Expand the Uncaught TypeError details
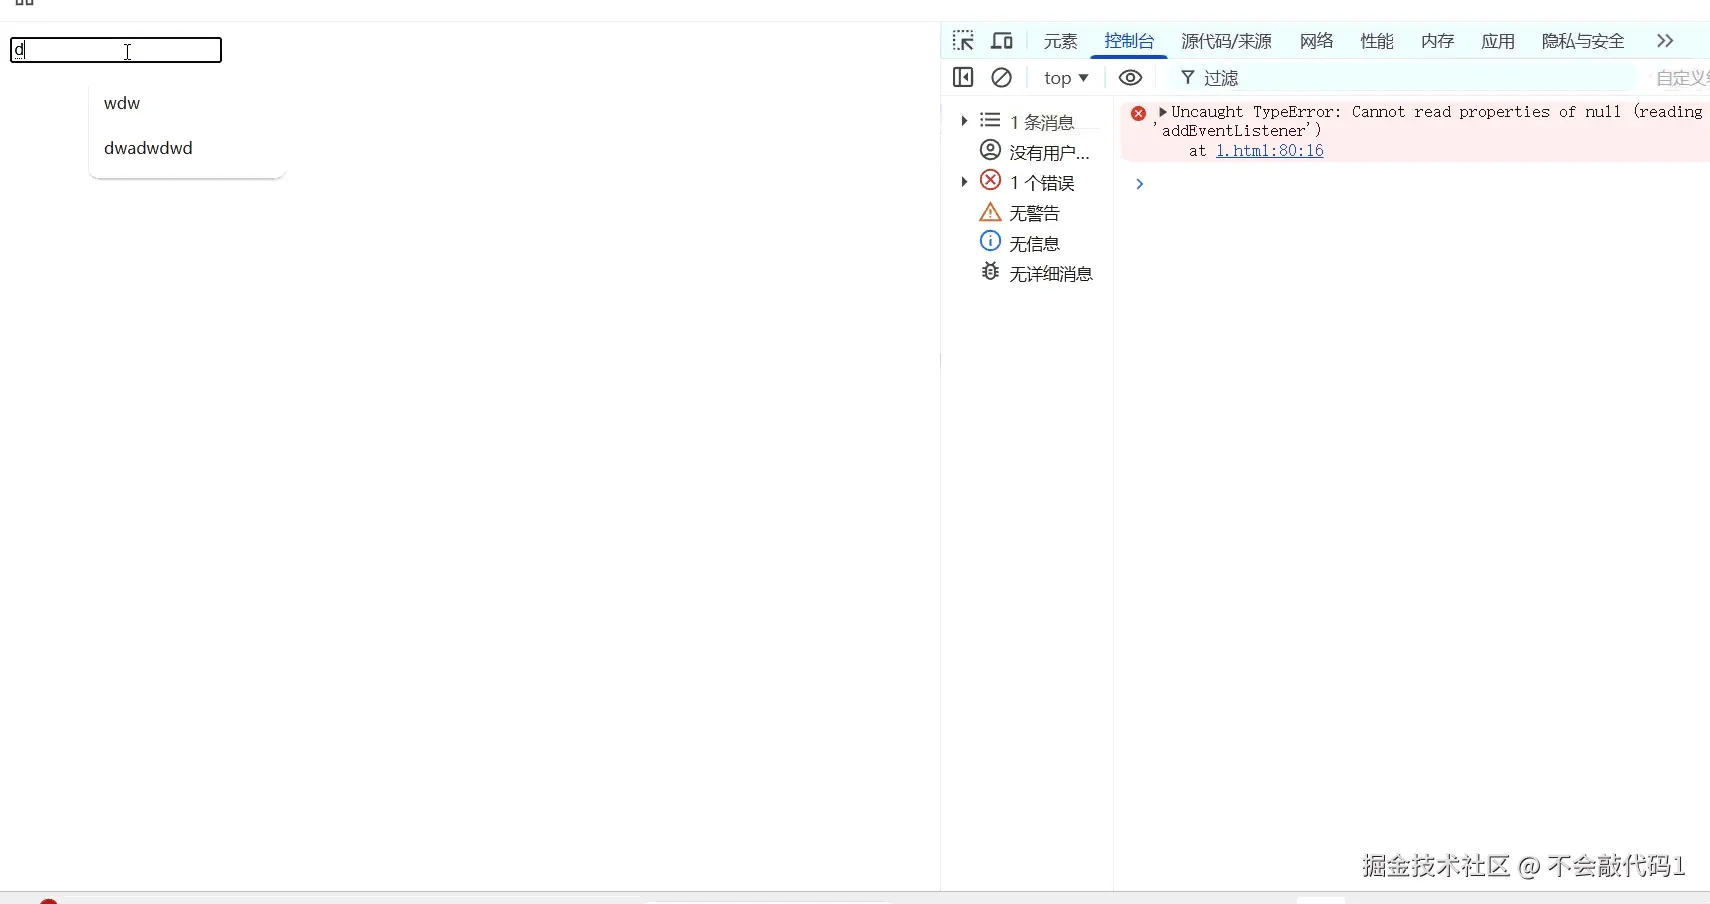This screenshot has height=904, width=1710. click(1163, 111)
